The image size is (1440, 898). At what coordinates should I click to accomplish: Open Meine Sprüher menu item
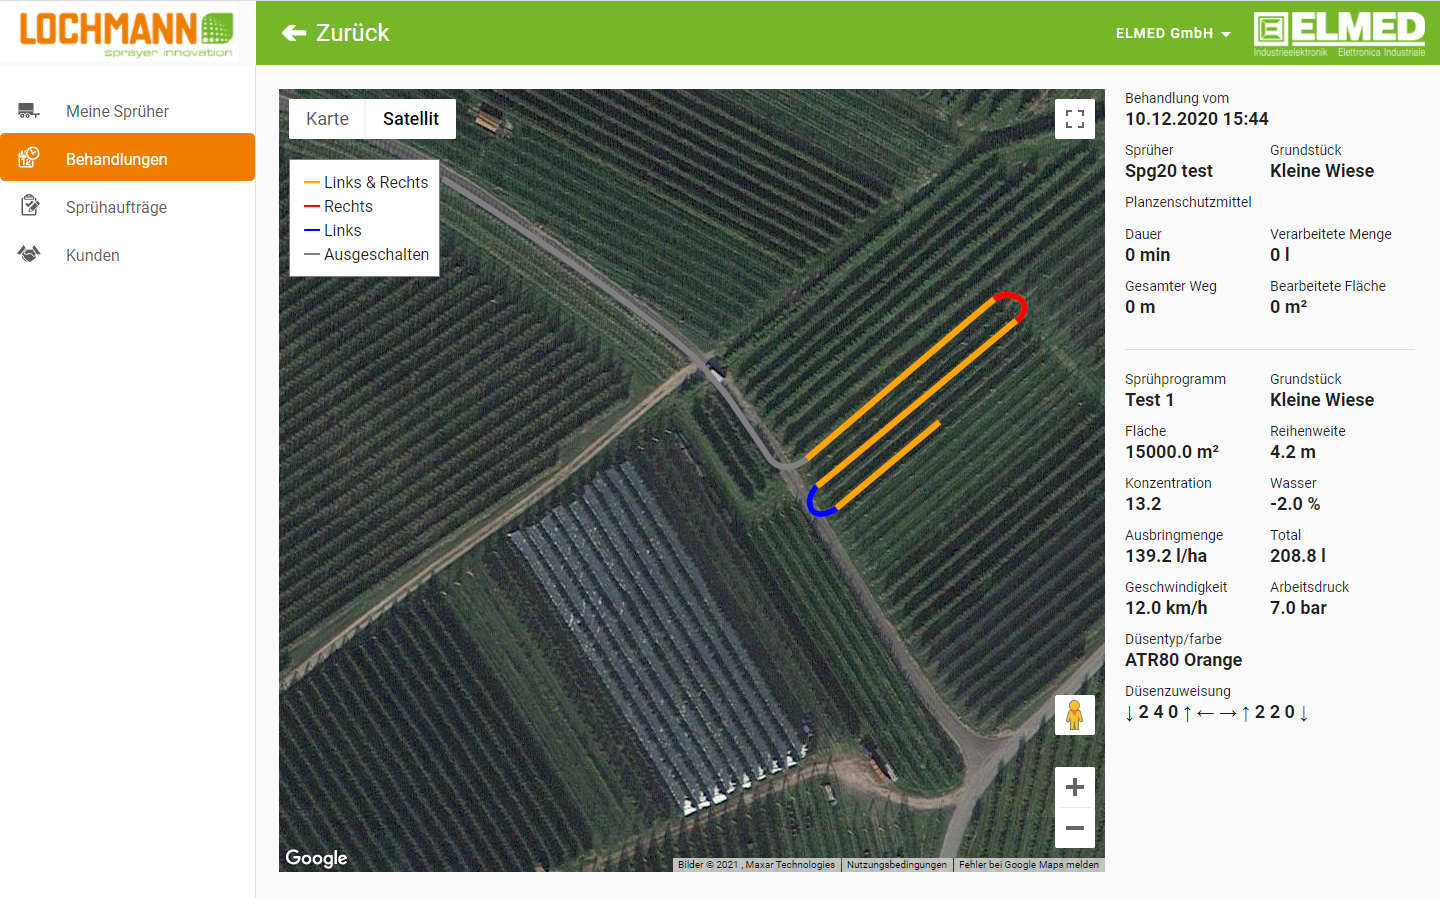point(117,111)
